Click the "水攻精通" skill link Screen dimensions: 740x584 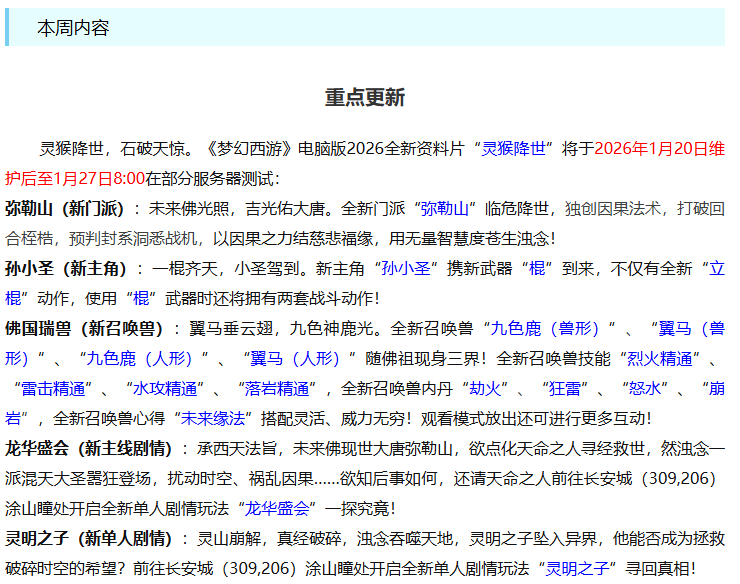166,389
